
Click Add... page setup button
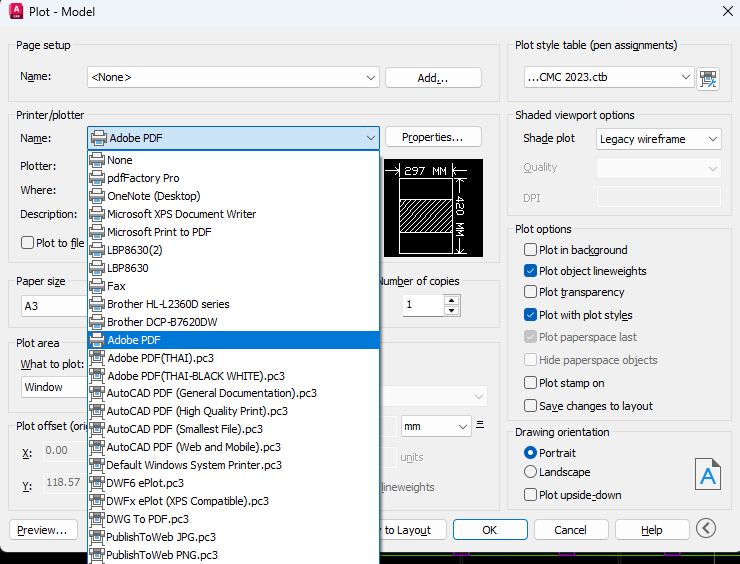click(x=433, y=78)
